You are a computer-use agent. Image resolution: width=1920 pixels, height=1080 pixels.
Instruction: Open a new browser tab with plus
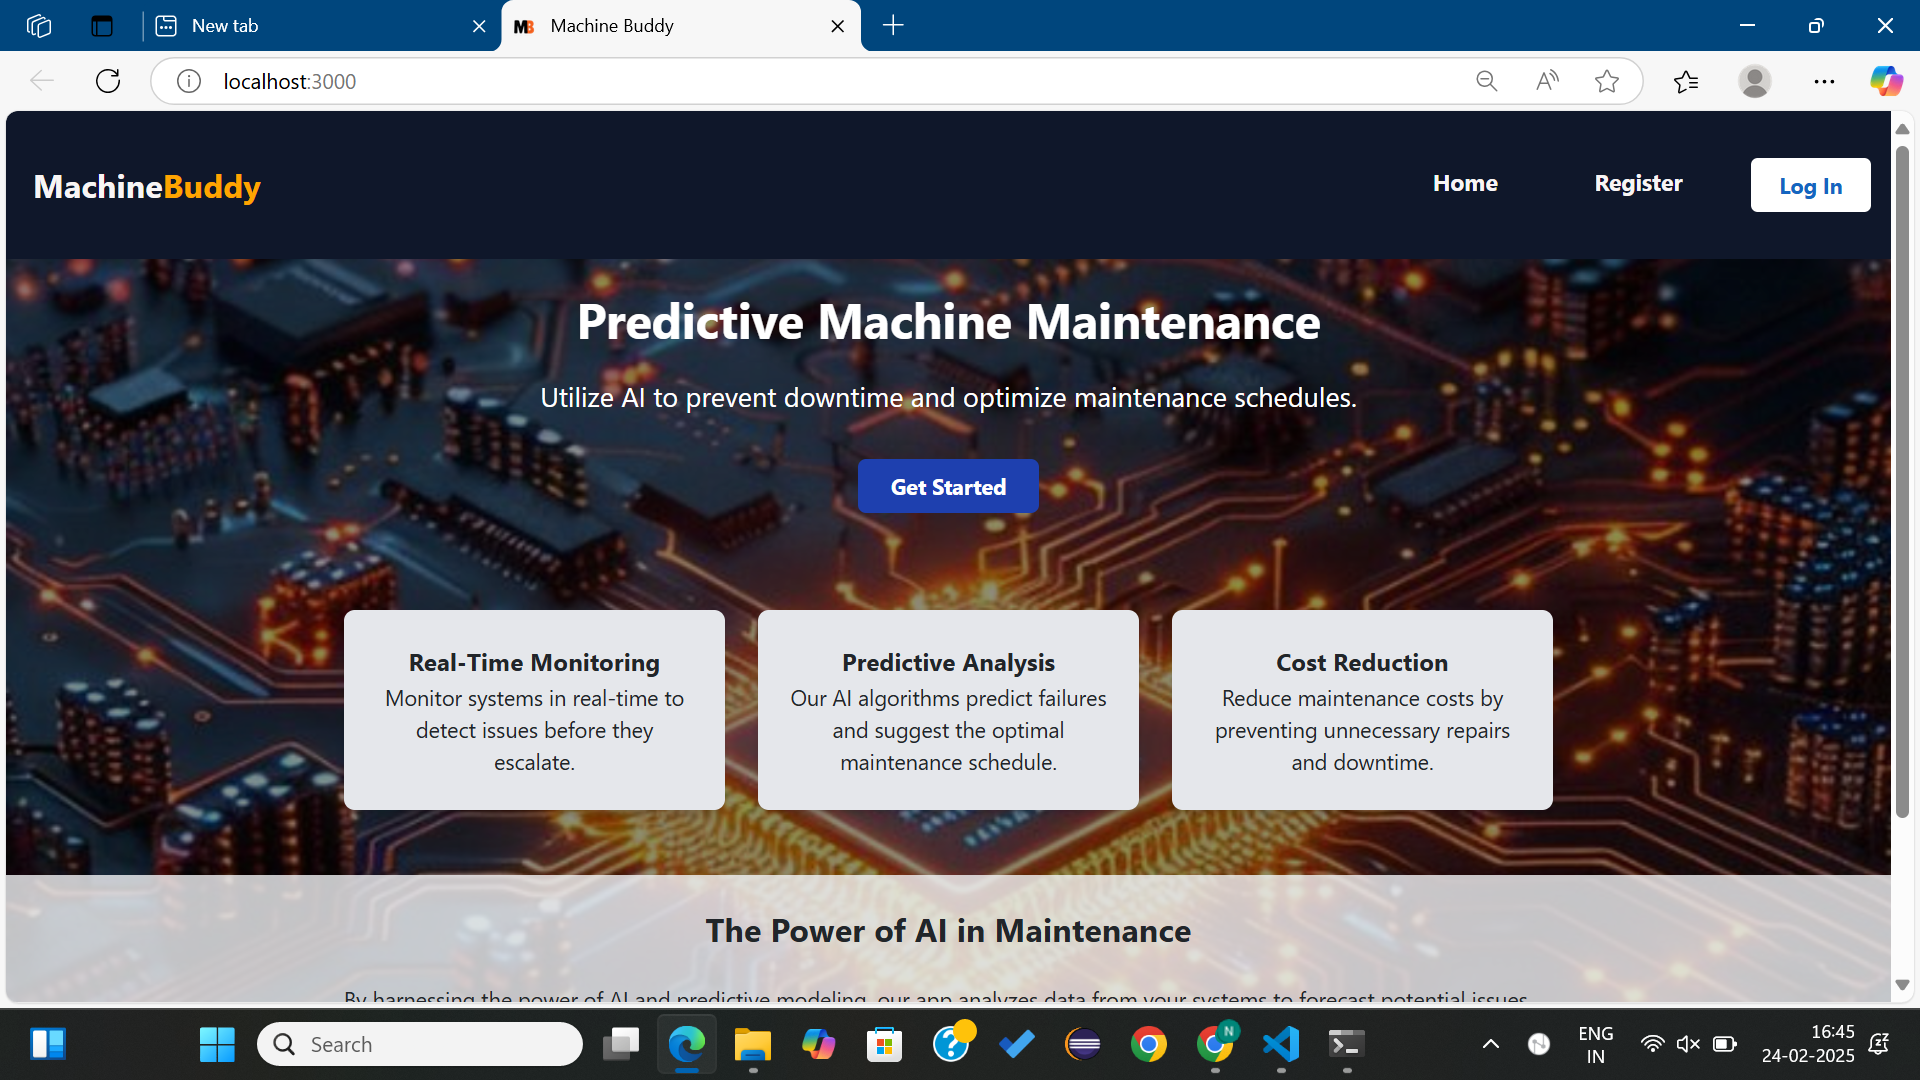click(893, 26)
